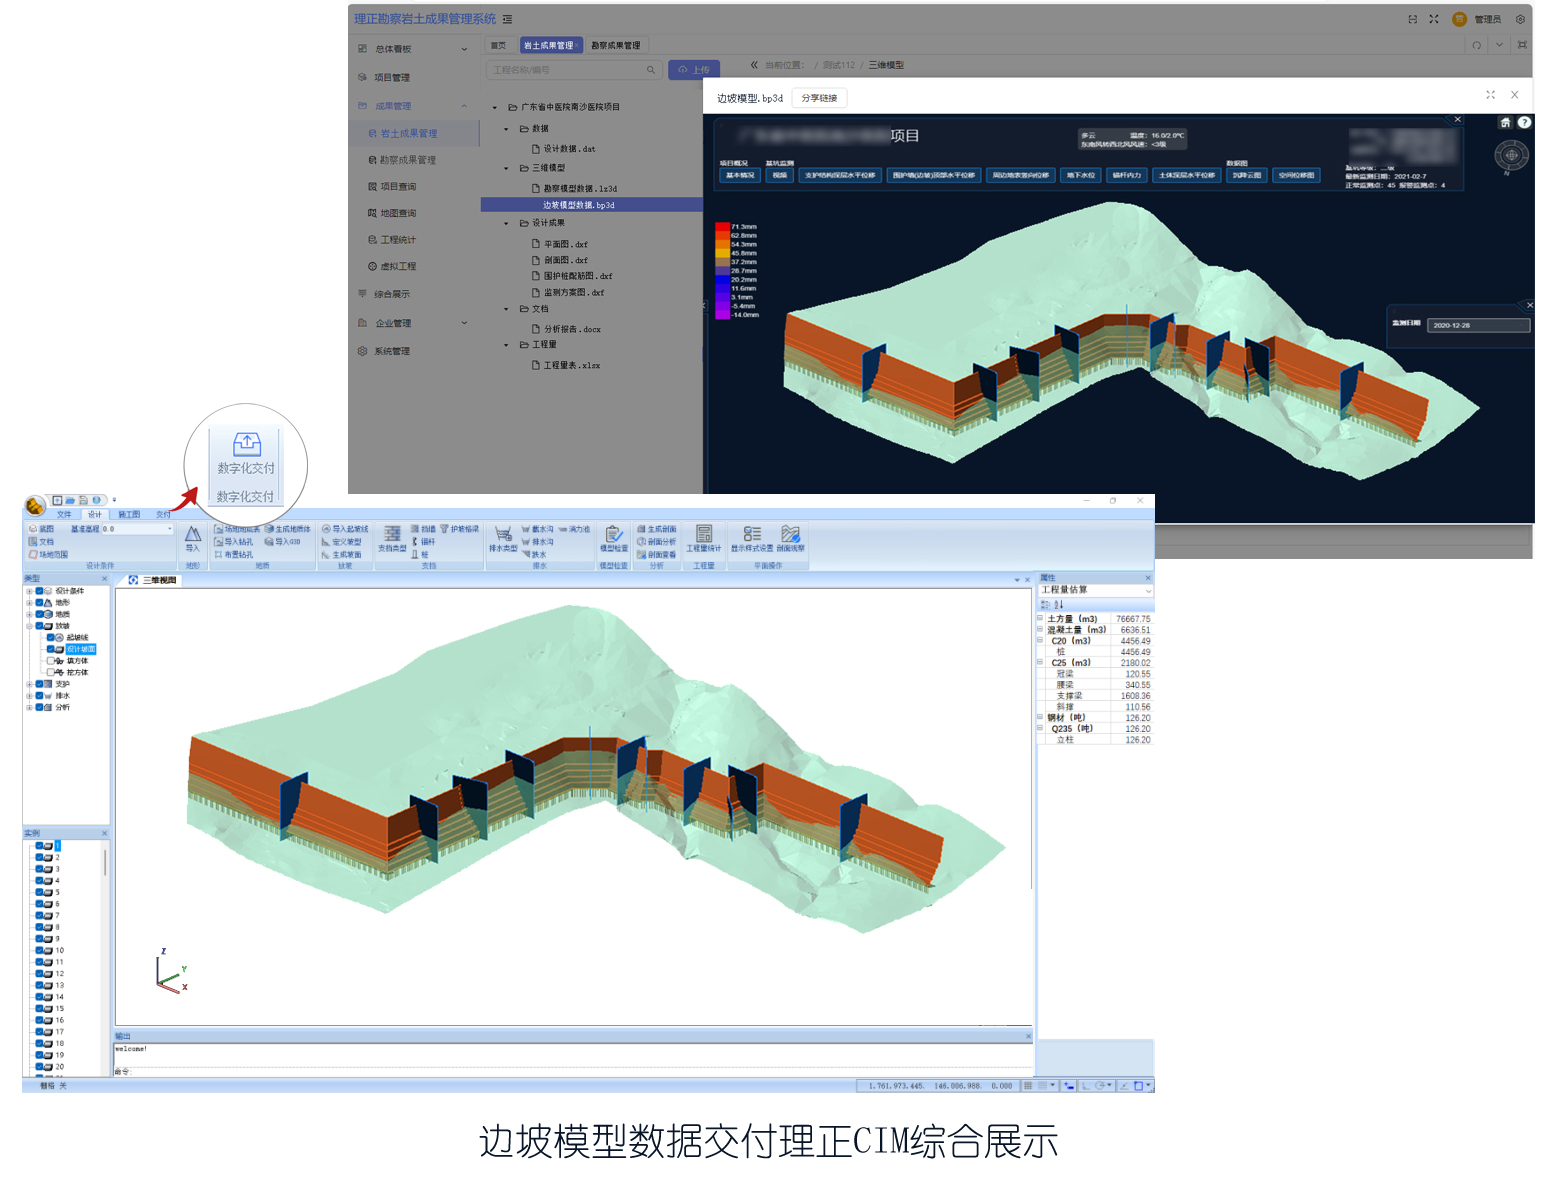Click the red 71.3mm legend swatch
The width and height of the screenshot is (1554, 1189).
[722, 227]
